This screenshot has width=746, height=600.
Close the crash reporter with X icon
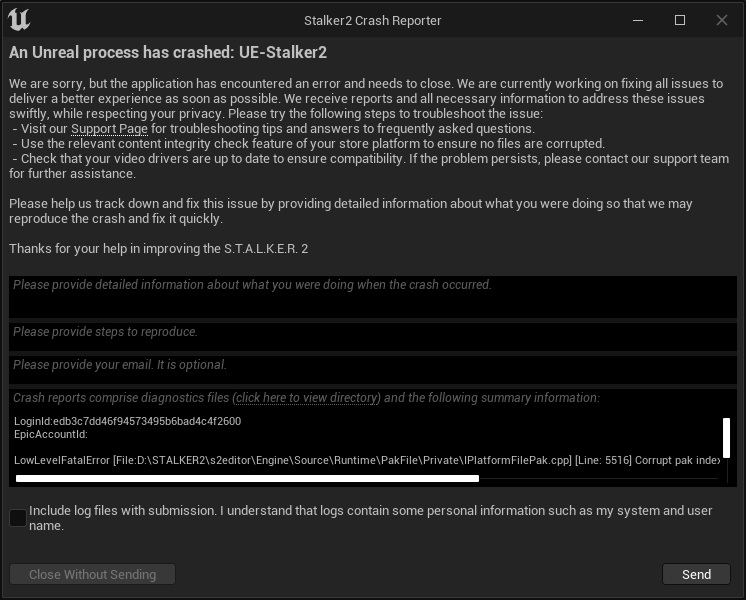(x=722, y=20)
